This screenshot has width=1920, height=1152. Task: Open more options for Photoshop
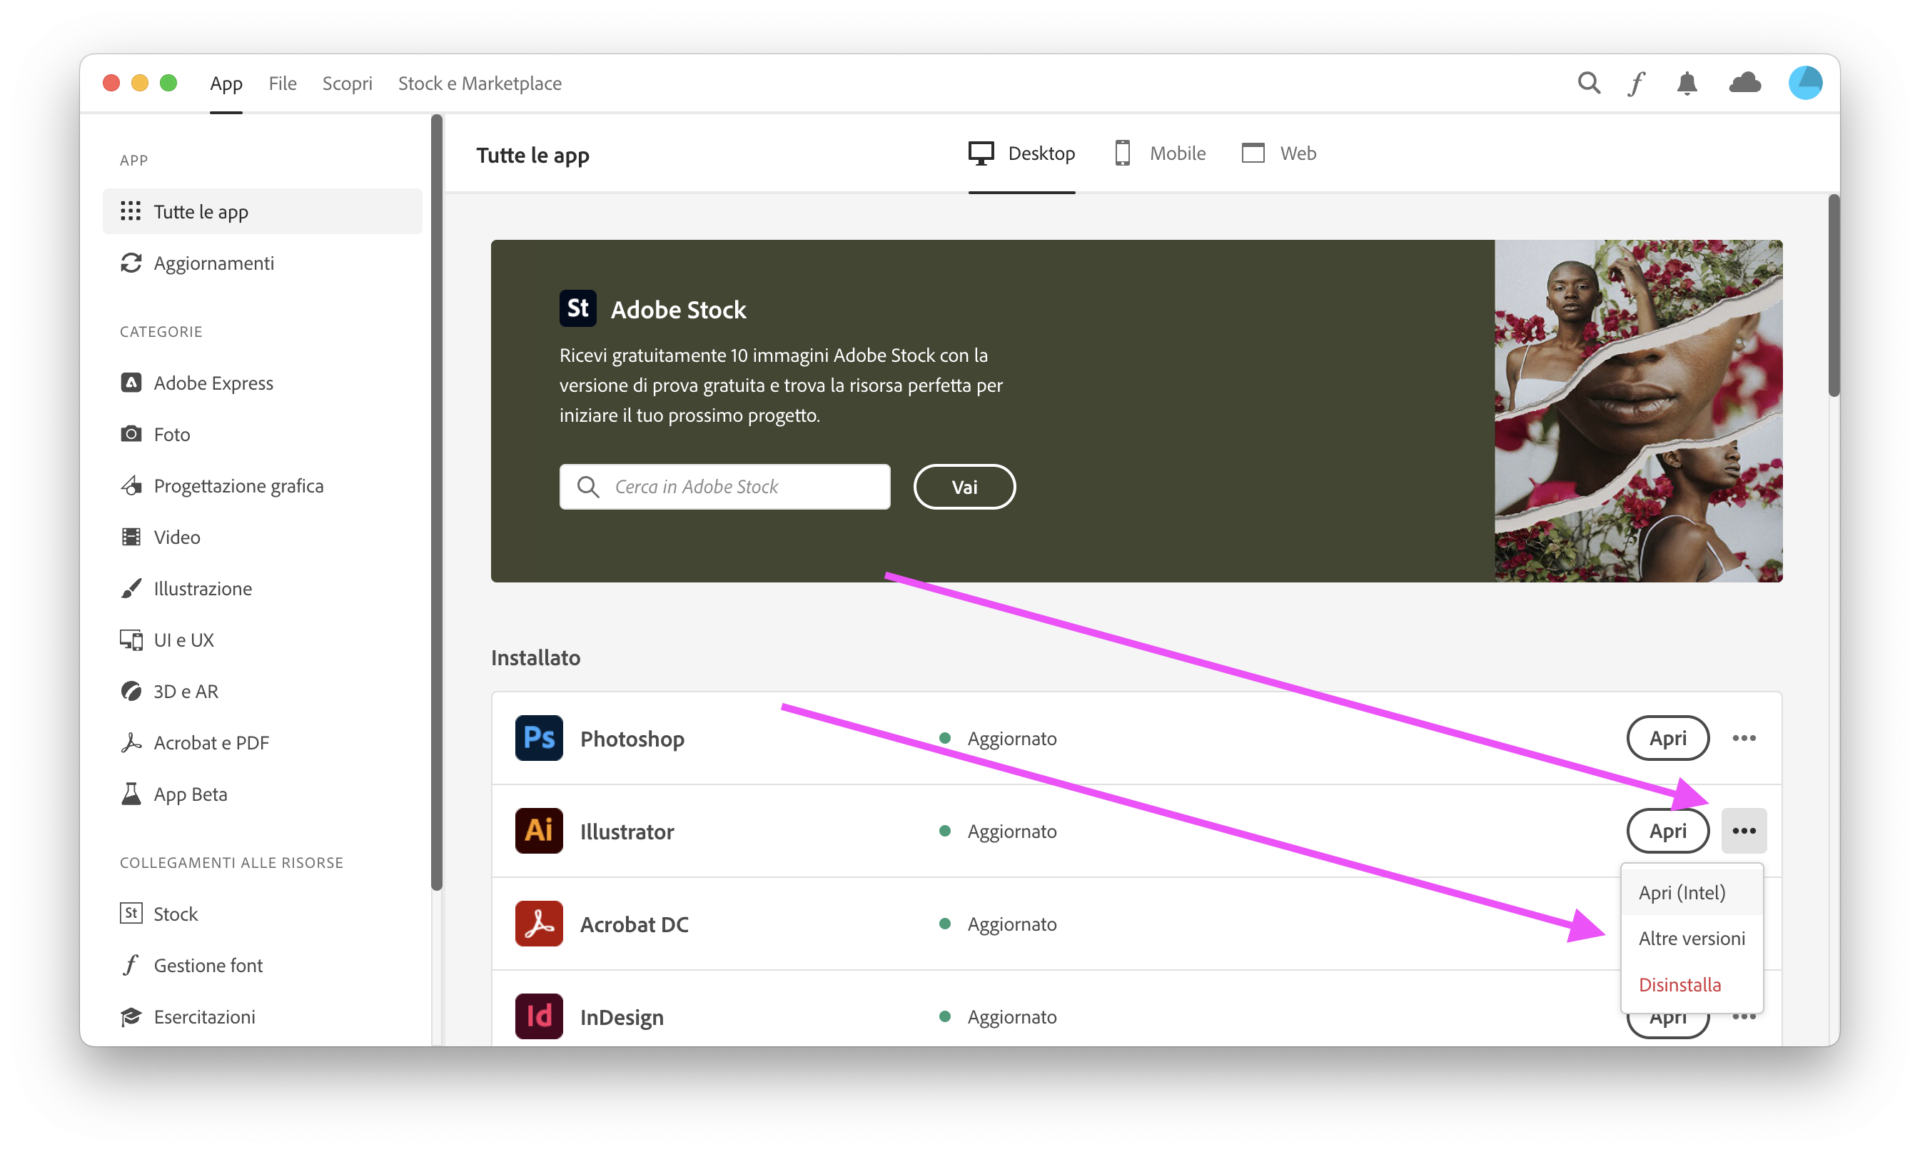pos(1744,738)
